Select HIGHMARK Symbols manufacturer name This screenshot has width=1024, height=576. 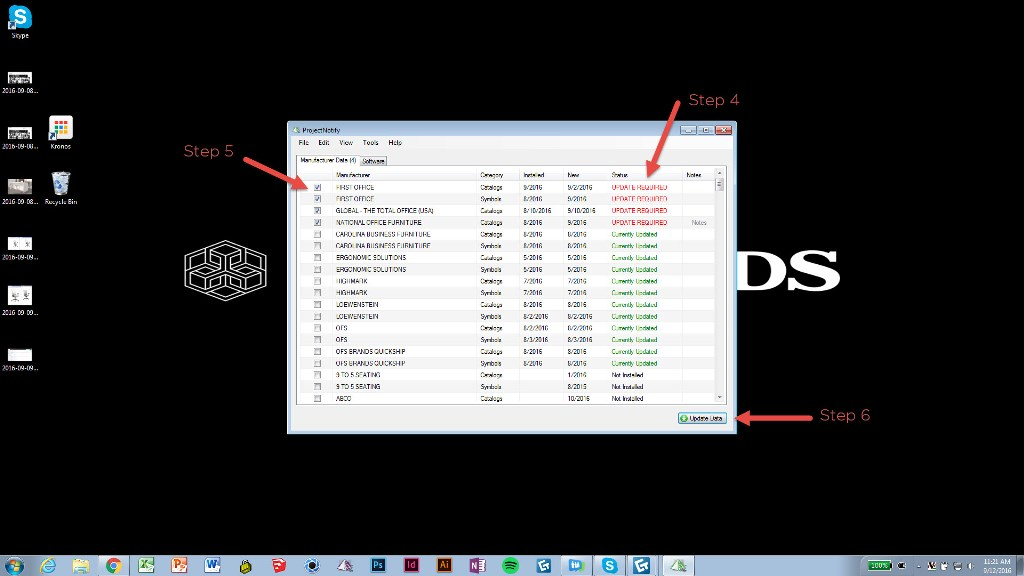(351, 293)
